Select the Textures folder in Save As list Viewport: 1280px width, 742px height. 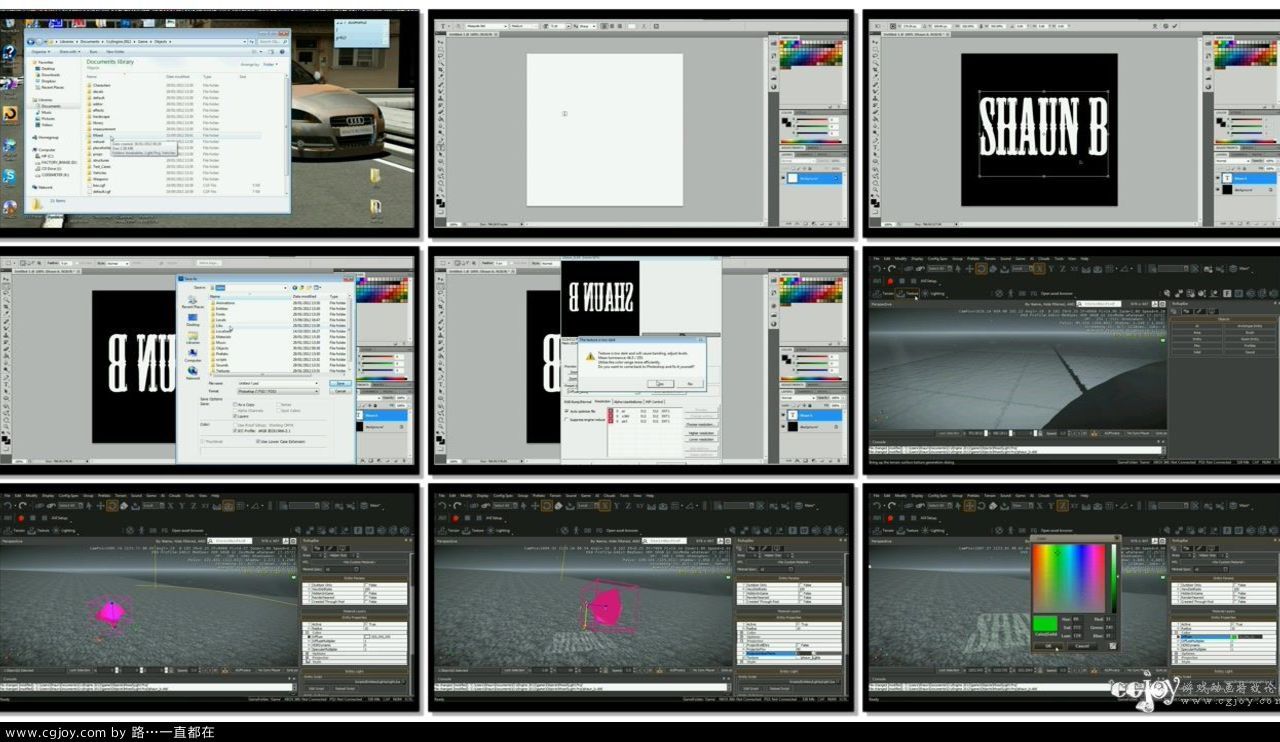(x=222, y=371)
